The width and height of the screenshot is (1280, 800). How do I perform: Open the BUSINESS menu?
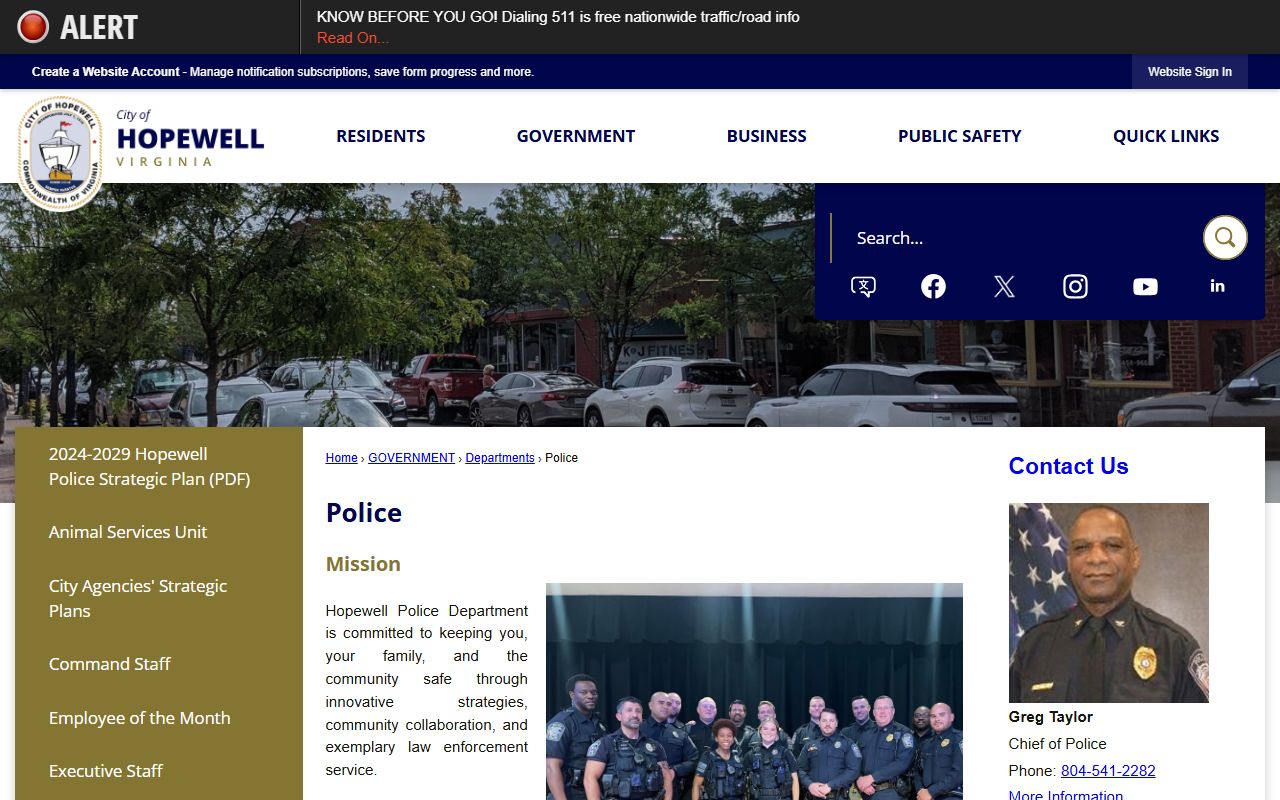pos(766,136)
